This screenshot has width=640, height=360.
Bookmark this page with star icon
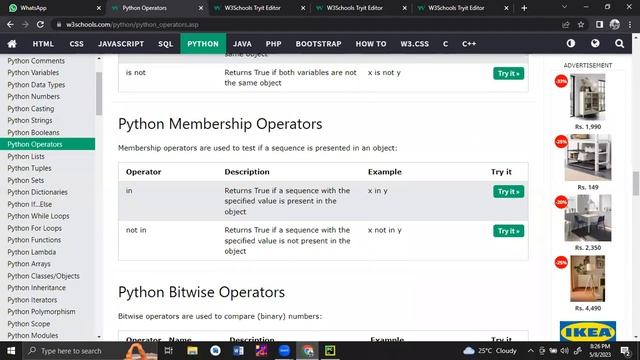point(581,24)
